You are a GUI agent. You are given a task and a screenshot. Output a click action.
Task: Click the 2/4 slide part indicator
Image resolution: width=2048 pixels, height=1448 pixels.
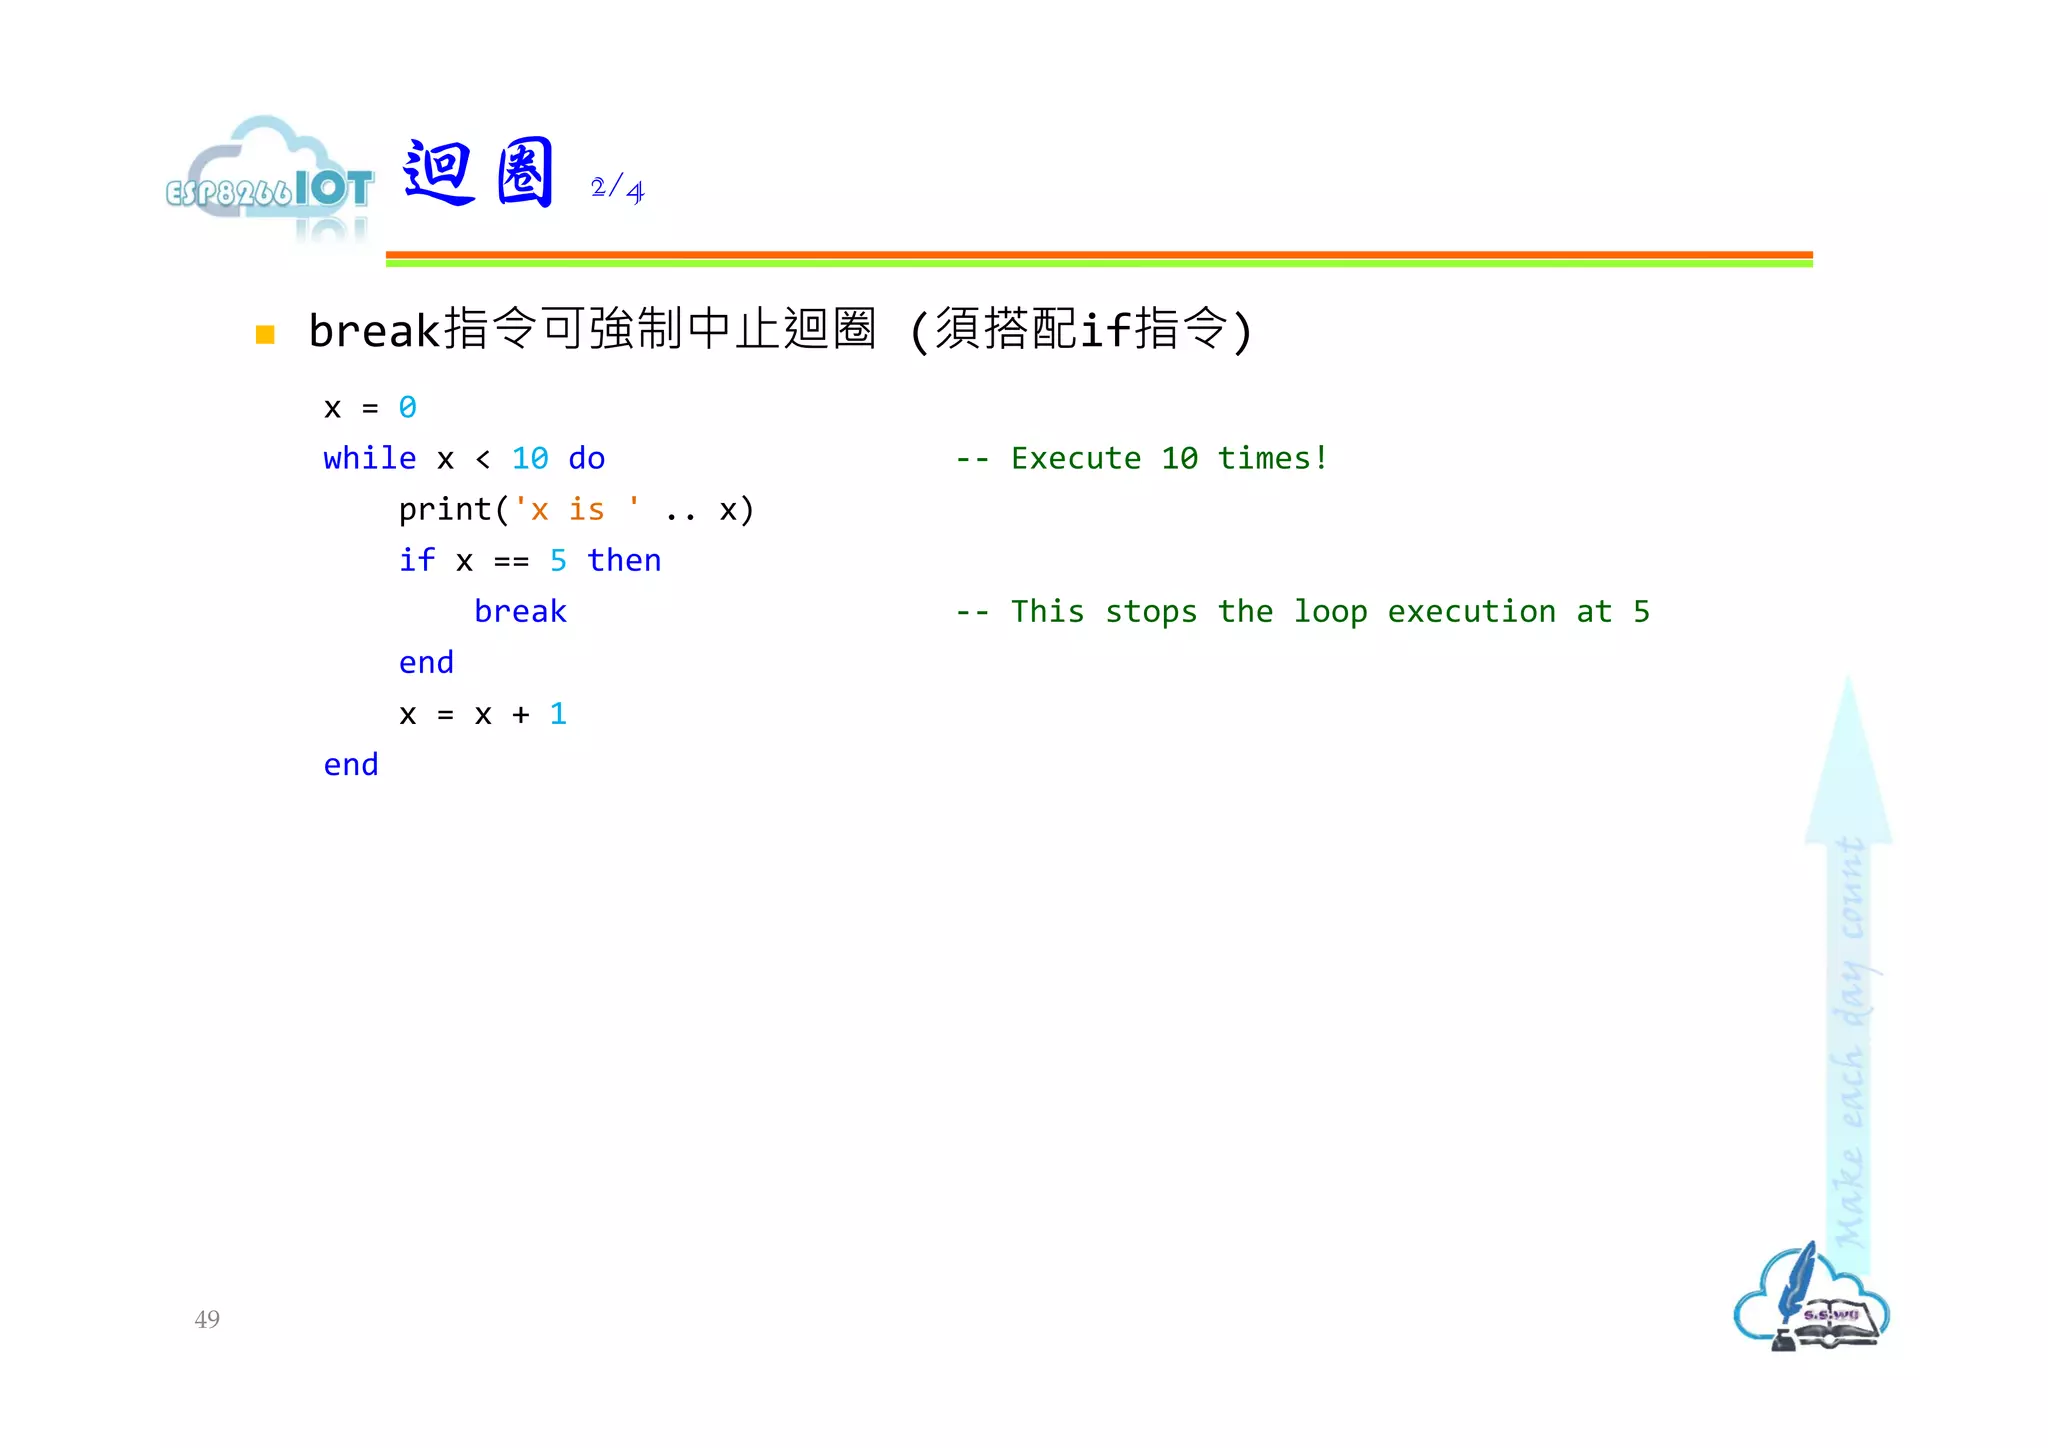pyautogui.click(x=617, y=187)
